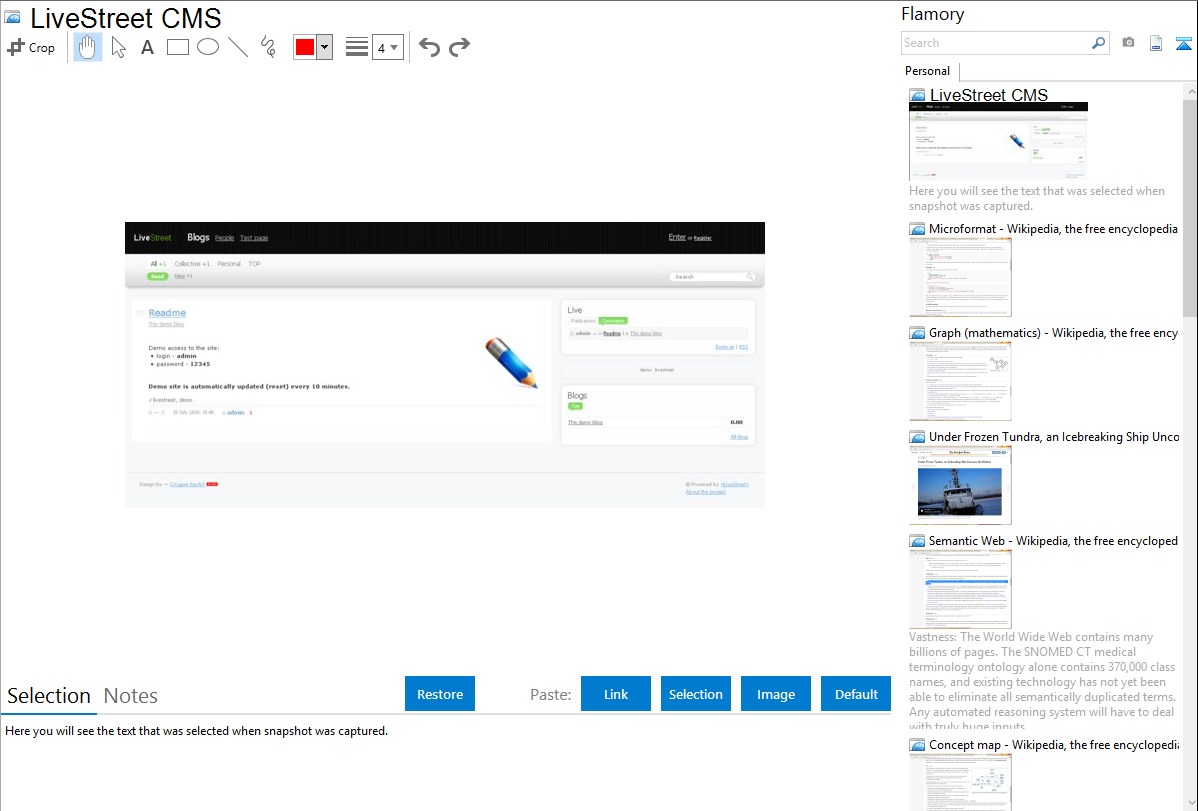Open the Under Frozen Tundra snapshot thumbnail

[960, 485]
